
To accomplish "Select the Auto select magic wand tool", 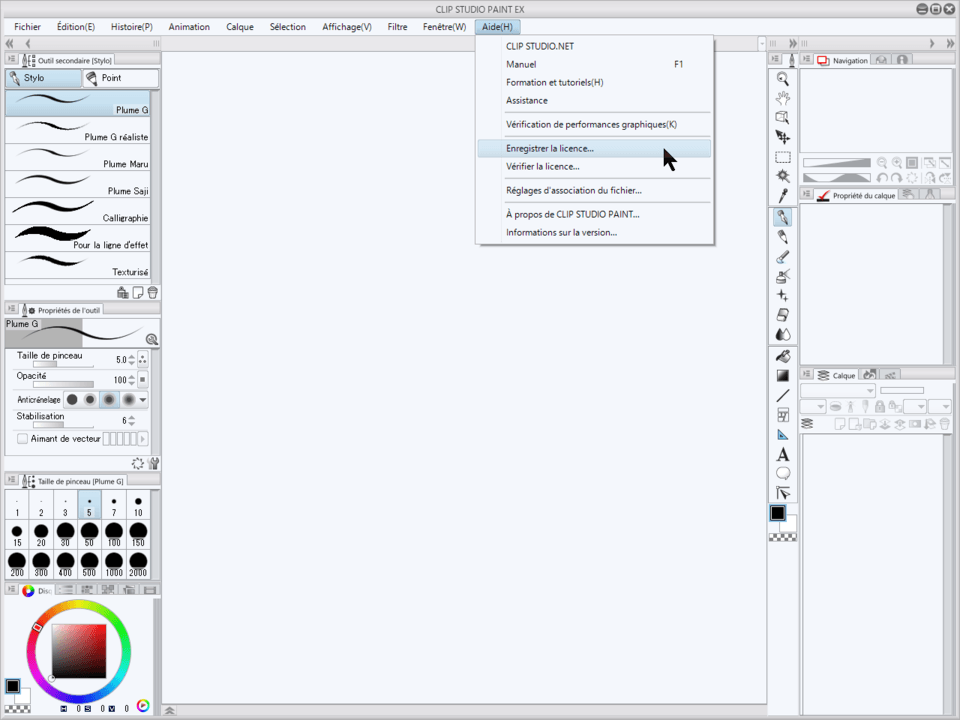I will point(782,176).
